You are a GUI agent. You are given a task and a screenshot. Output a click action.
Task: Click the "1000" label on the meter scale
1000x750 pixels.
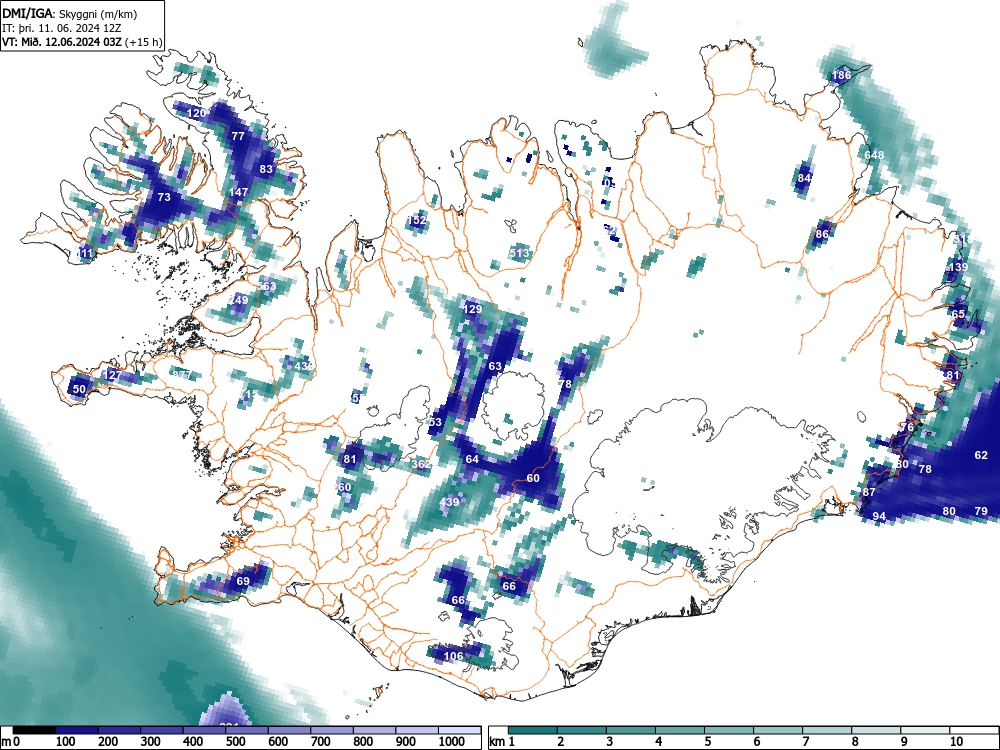(x=452, y=742)
